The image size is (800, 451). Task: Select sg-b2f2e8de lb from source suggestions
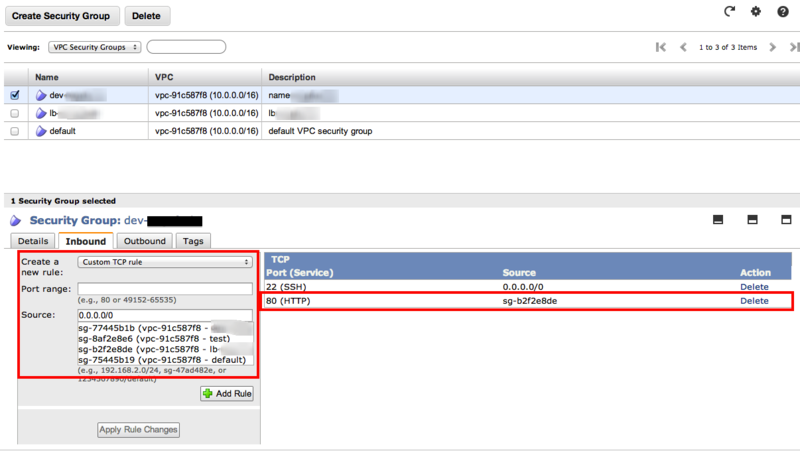pos(165,349)
